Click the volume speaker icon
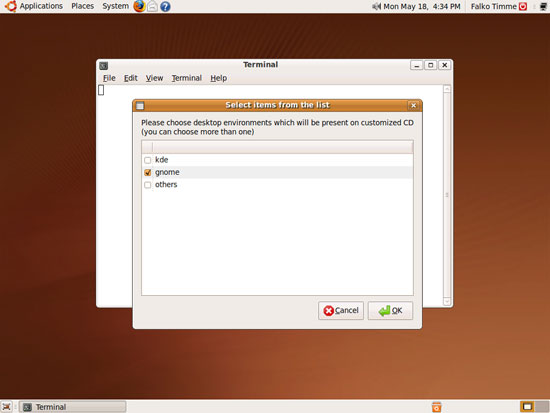This screenshot has width=550, height=413. [x=376, y=6]
